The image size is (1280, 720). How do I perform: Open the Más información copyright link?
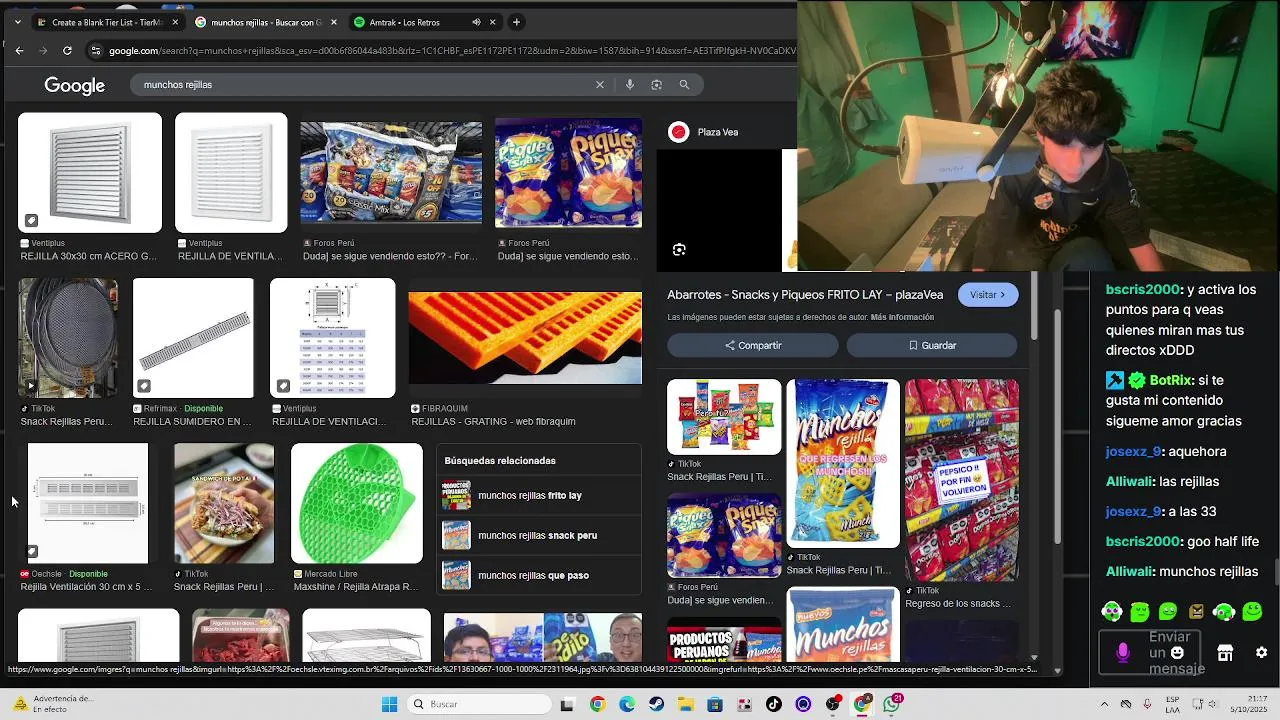tap(902, 317)
